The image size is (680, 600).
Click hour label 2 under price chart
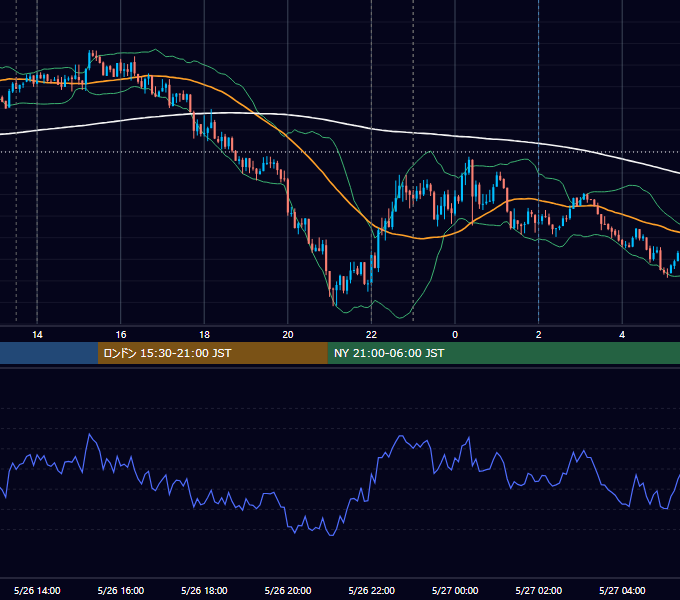(x=539, y=335)
